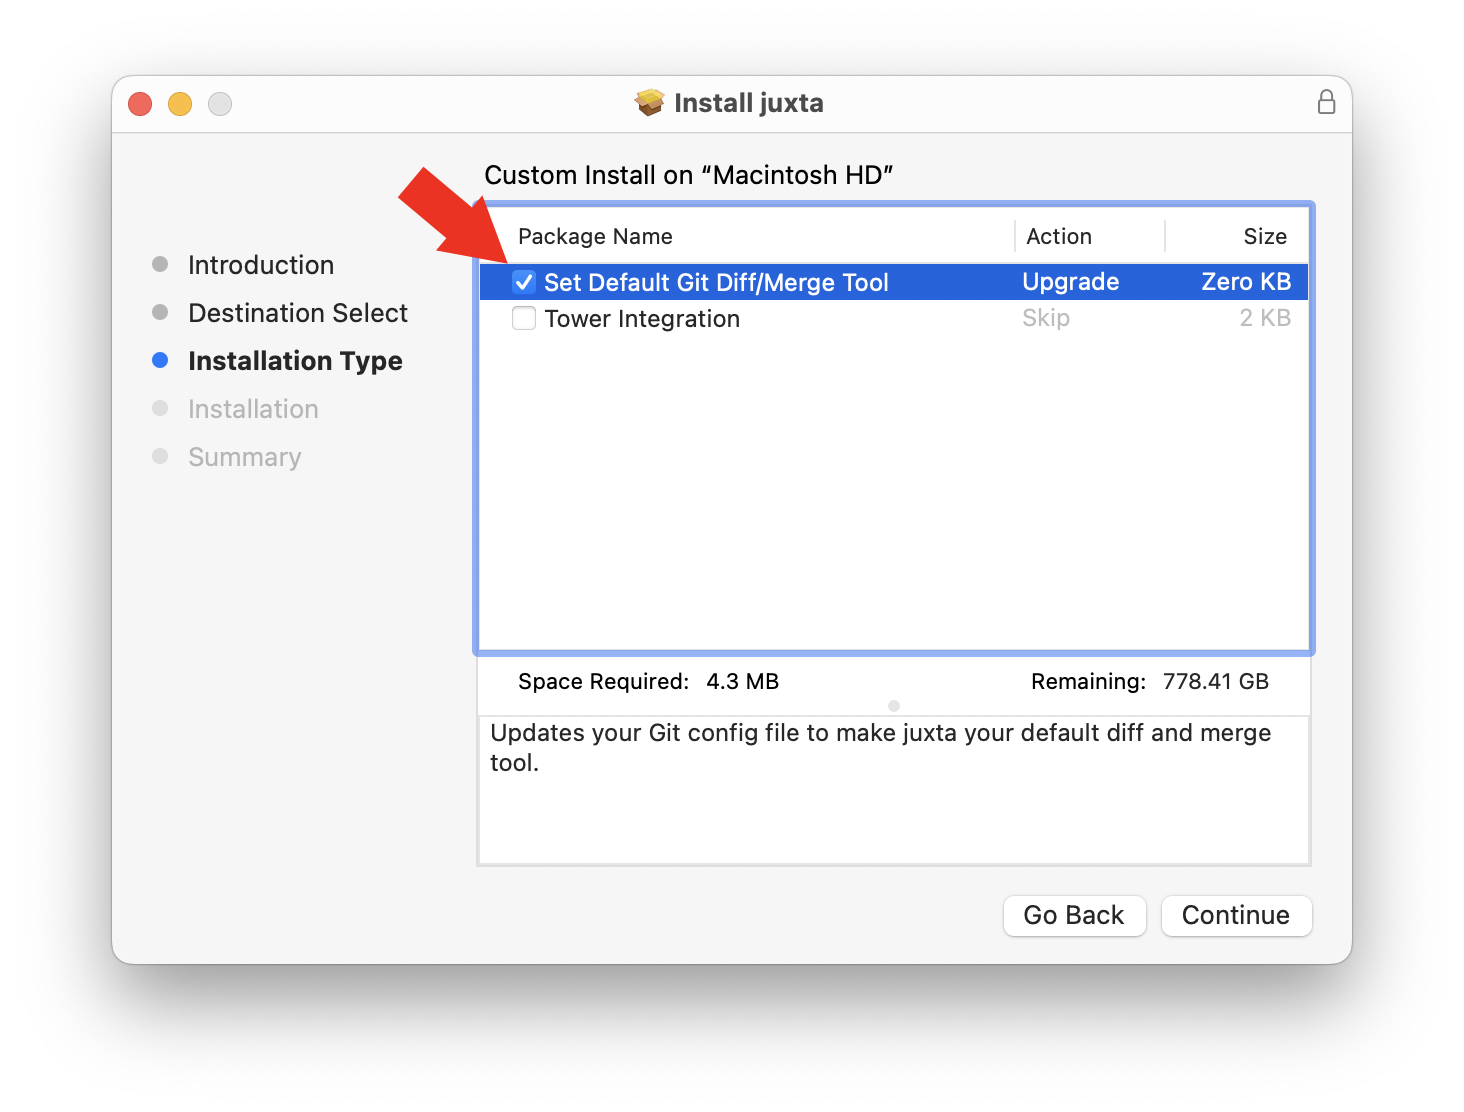Click the Zero KB size value
The width and height of the screenshot is (1464, 1112).
[x=1246, y=282]
